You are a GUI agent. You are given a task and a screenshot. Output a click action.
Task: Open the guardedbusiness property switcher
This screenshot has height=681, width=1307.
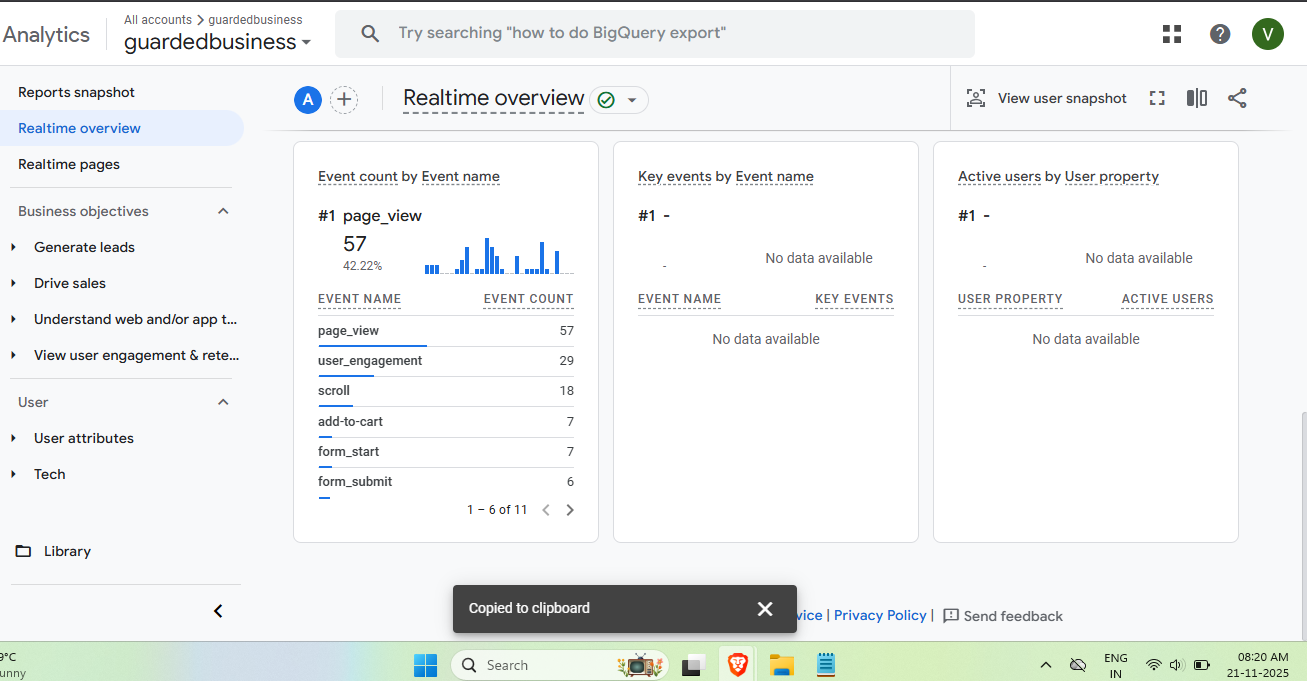click(218, 41)
